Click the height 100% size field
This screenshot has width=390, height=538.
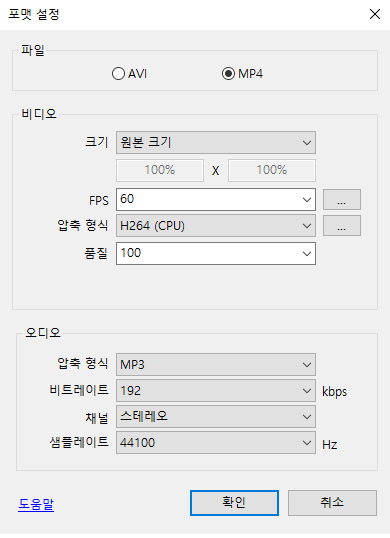coord(272,170)
